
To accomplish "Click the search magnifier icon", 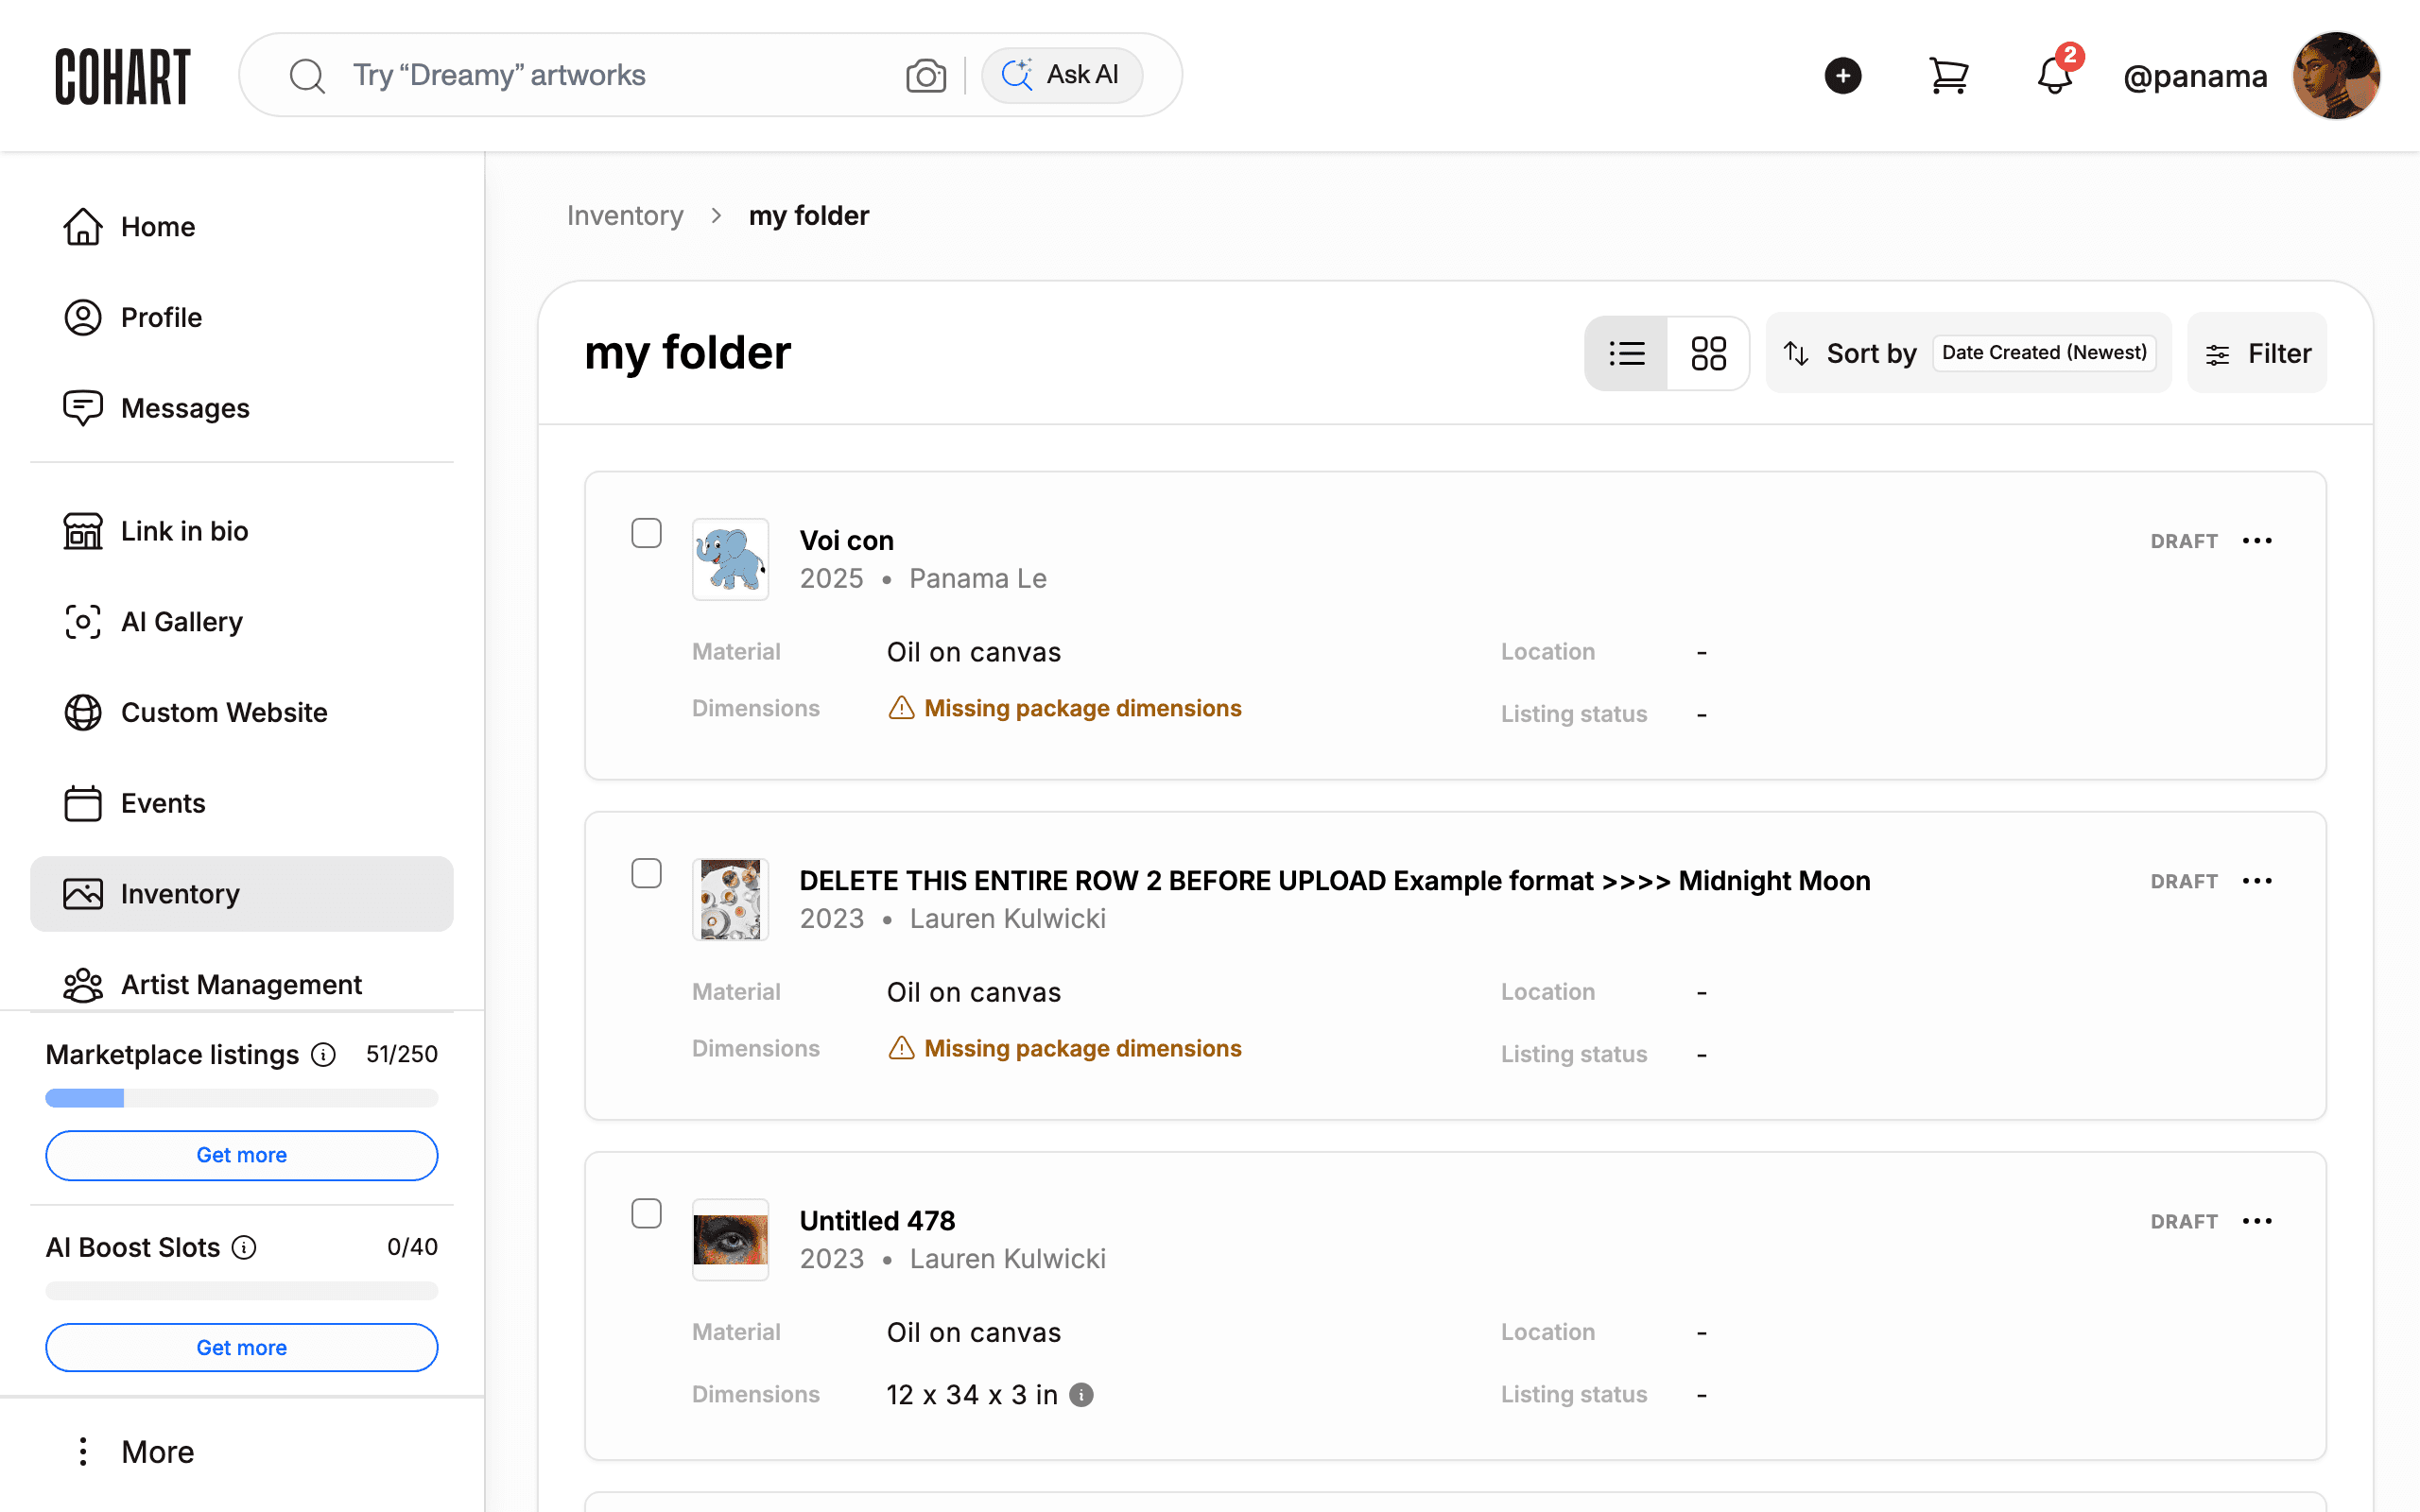I will click(307, 76).
